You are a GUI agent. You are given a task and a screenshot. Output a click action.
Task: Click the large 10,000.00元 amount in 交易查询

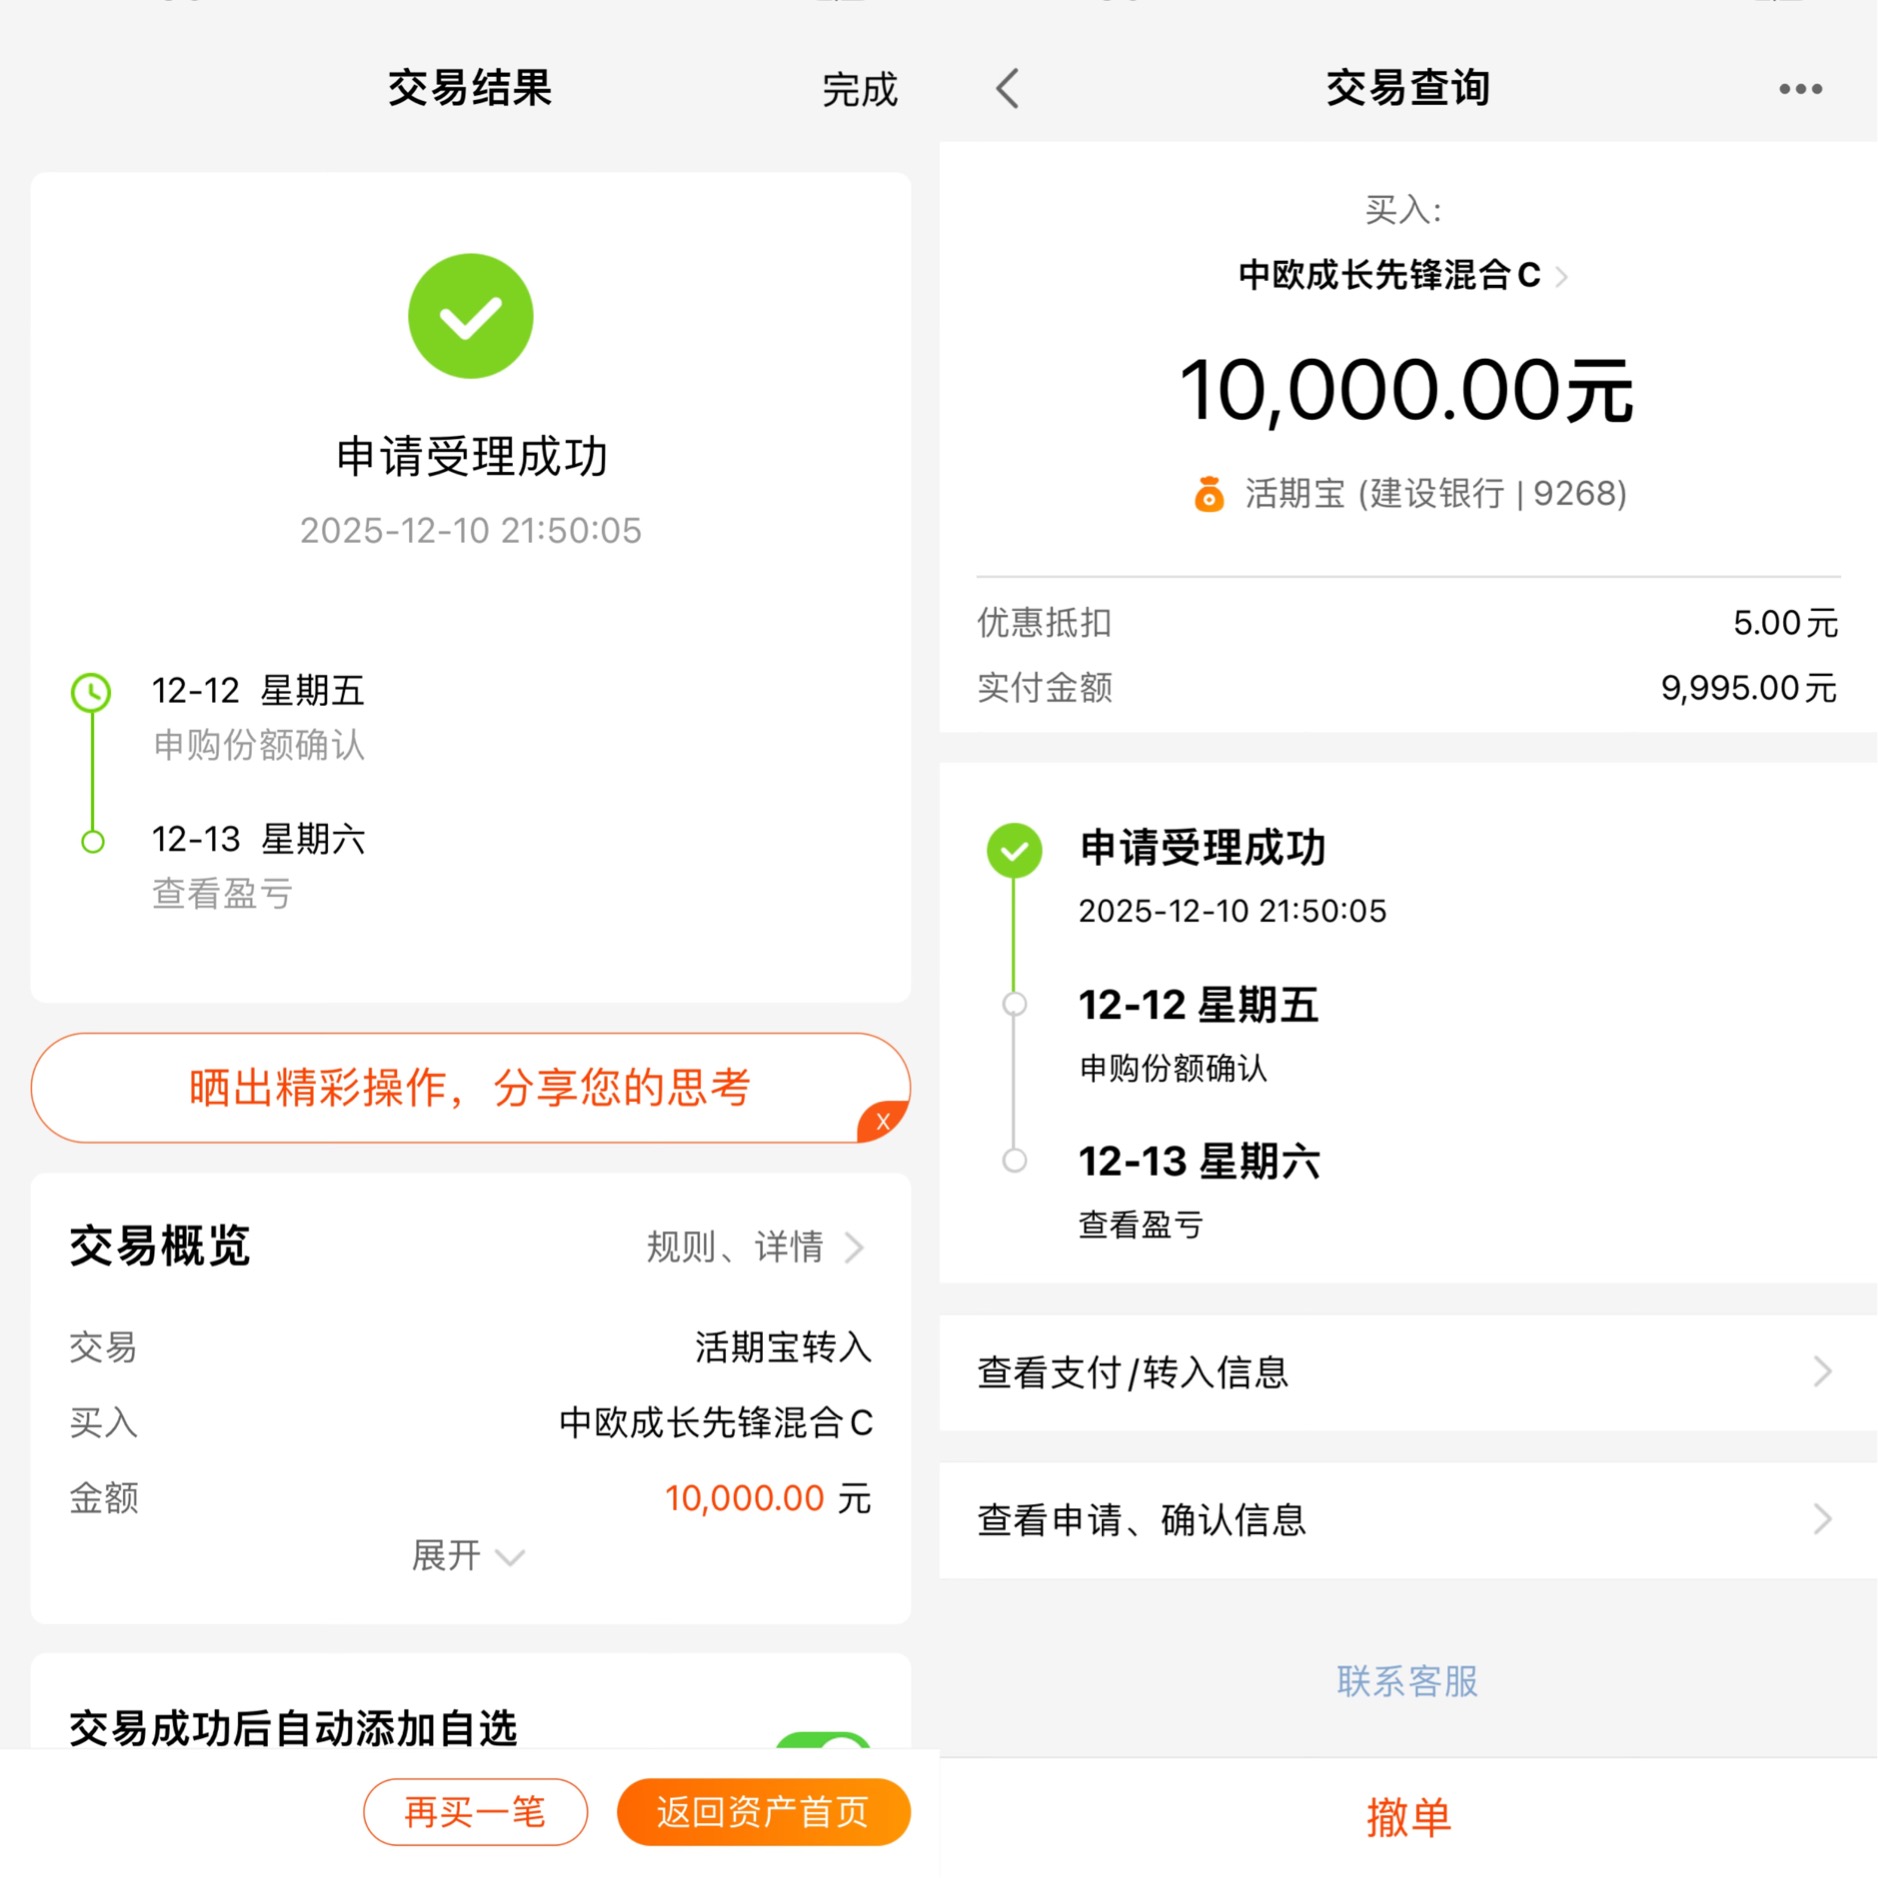click(x=1406, y=391)
